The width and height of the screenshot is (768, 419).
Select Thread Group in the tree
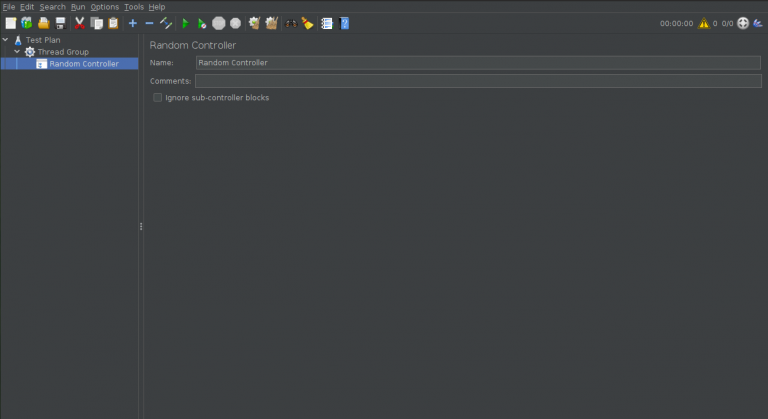click(63, 51)
